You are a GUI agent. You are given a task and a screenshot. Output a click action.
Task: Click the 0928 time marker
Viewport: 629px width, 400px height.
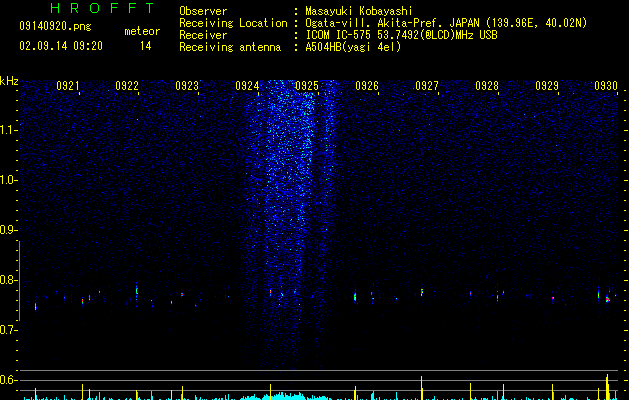click(x=487, y=86)
